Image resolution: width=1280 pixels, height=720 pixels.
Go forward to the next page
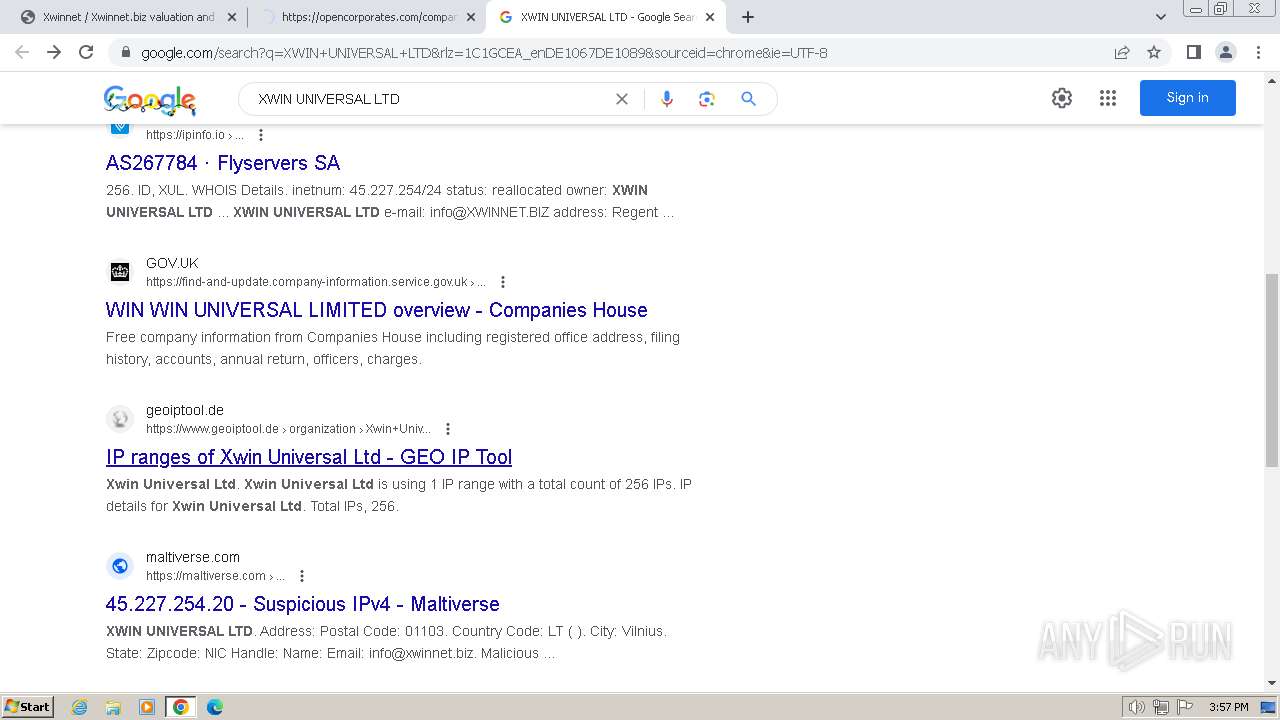pos(54,52)
